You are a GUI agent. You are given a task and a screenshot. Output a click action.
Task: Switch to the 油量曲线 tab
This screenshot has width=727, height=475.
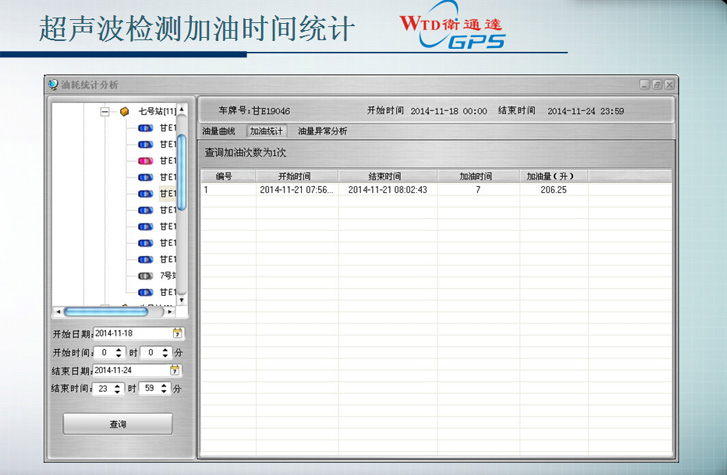(x=218, y=131)
